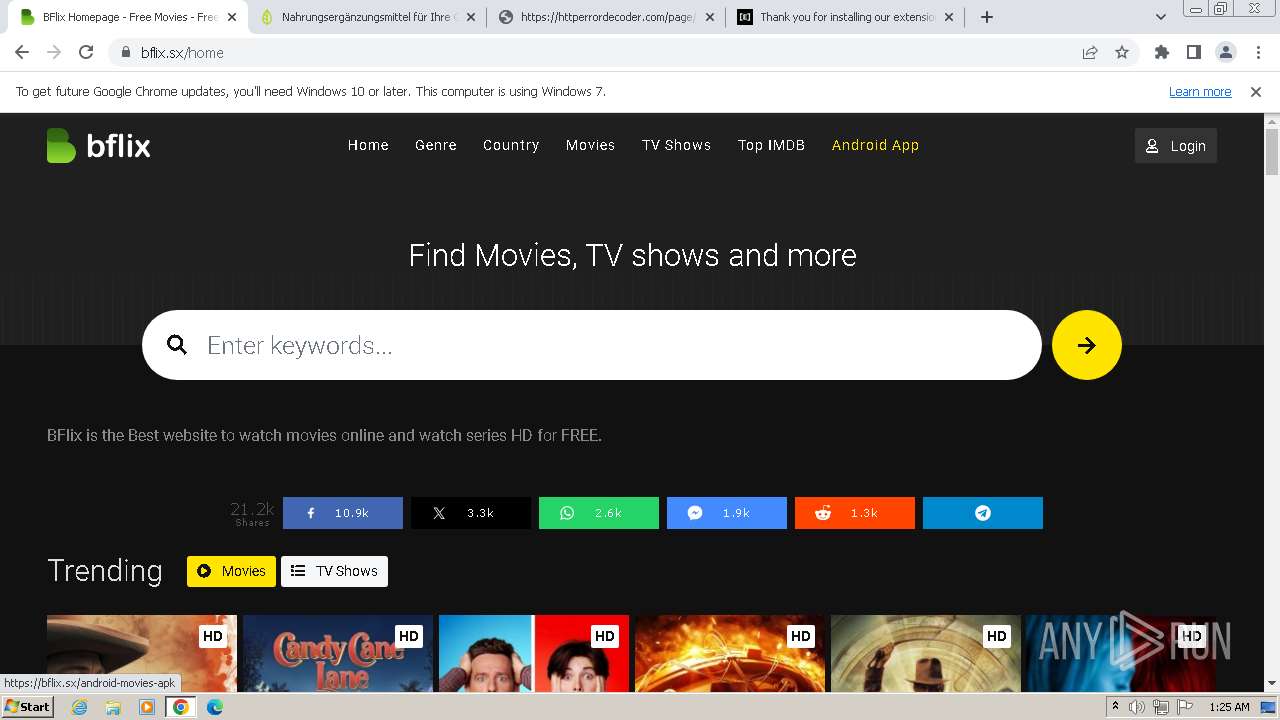The width and height of the screenshot is (1280, 720).
Task: Open the Chrome extensions puzzle icon
Action: click(1162, 52)
